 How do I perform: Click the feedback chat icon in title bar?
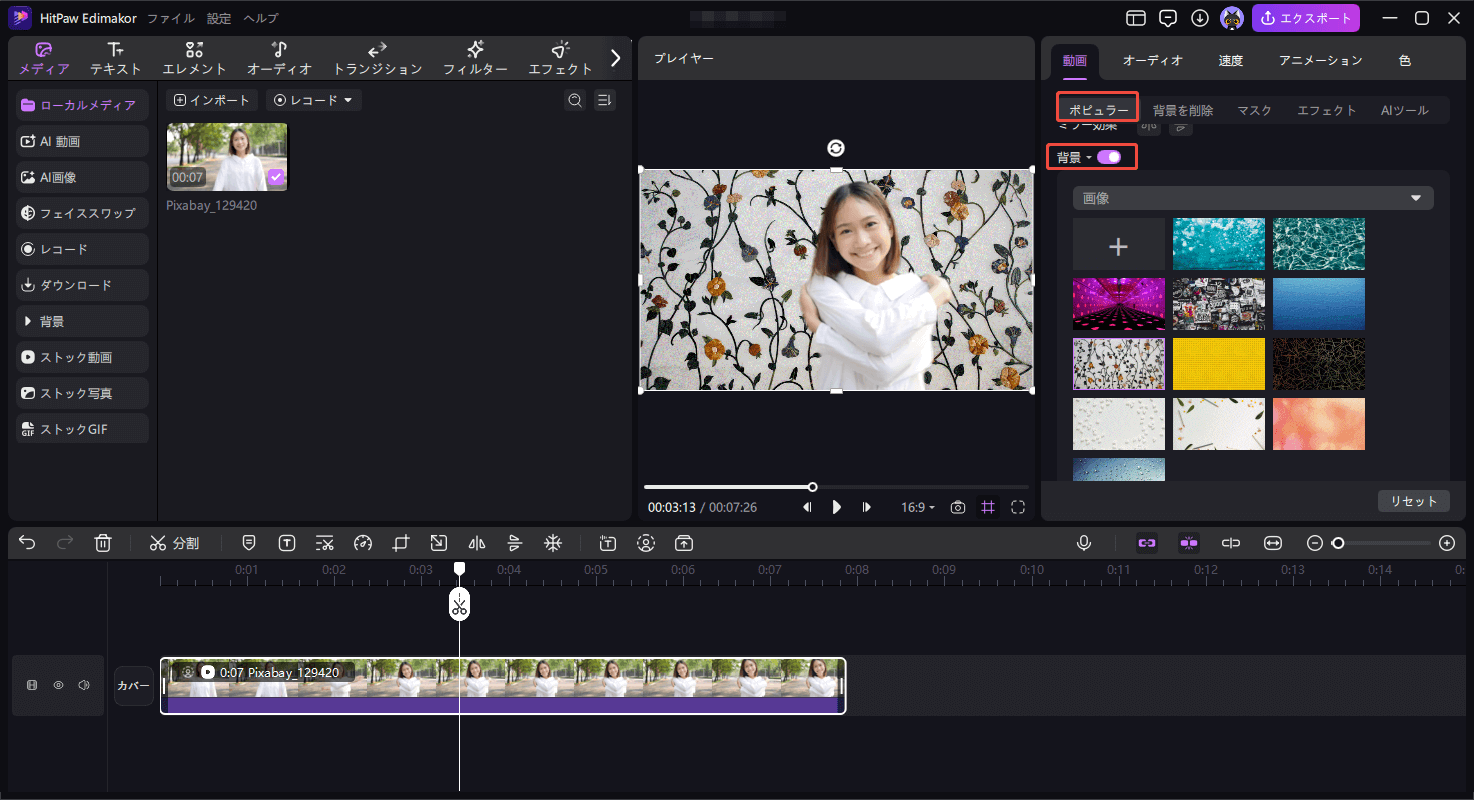pyautogui.click(x=1167, y=18)
